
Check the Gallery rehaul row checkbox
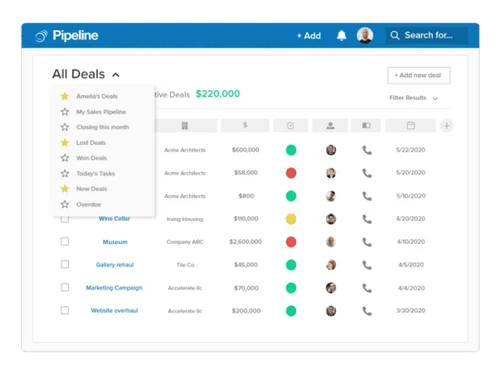(x=65, y=265)
